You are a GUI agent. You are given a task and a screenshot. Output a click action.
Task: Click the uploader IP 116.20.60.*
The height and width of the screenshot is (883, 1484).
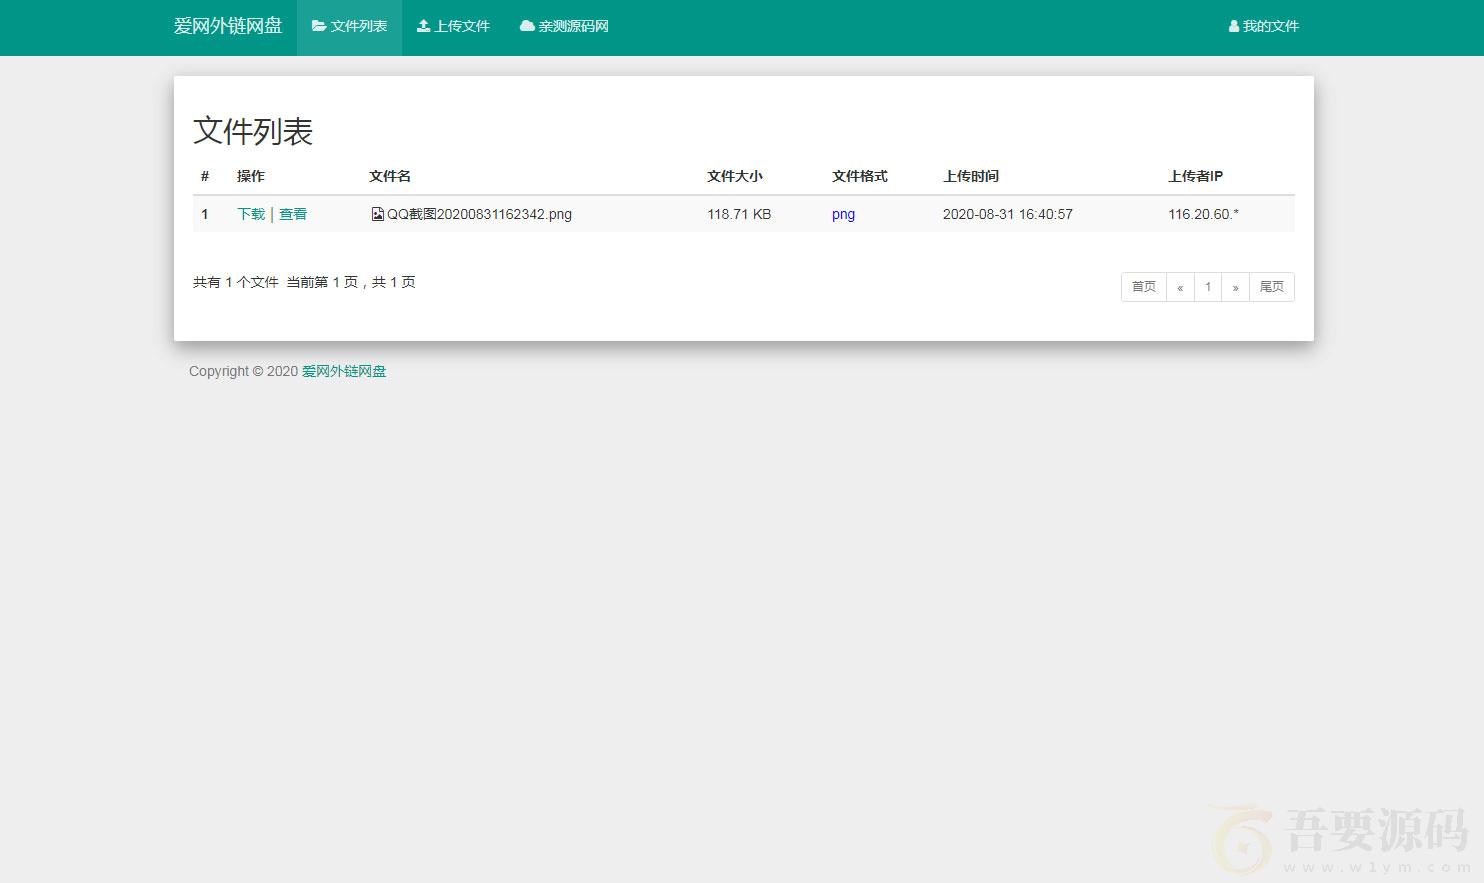coord(1203,214)
